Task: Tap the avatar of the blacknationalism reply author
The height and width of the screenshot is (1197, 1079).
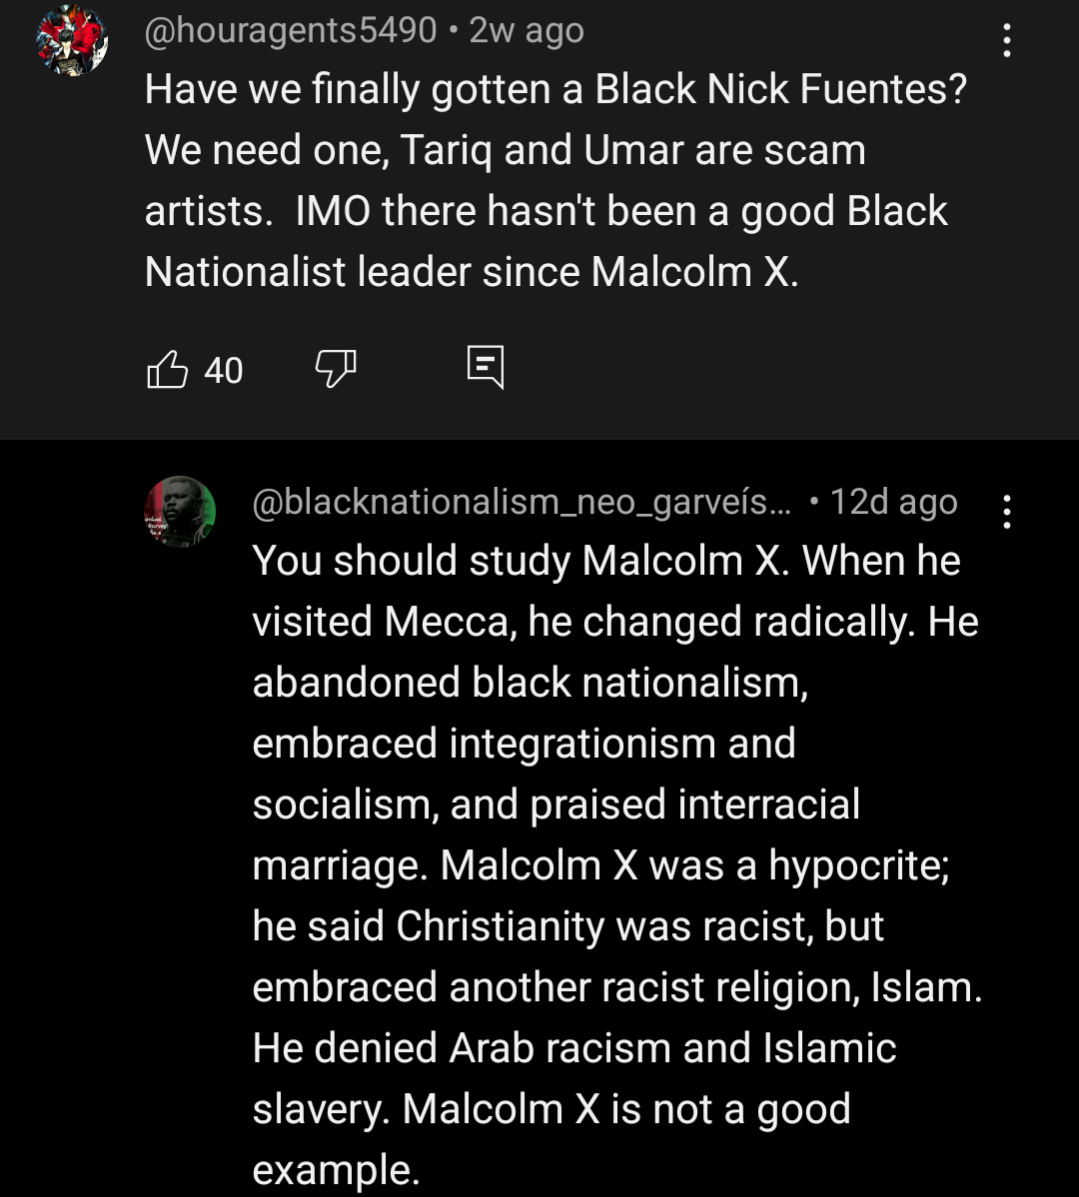Action: [180, 511]
